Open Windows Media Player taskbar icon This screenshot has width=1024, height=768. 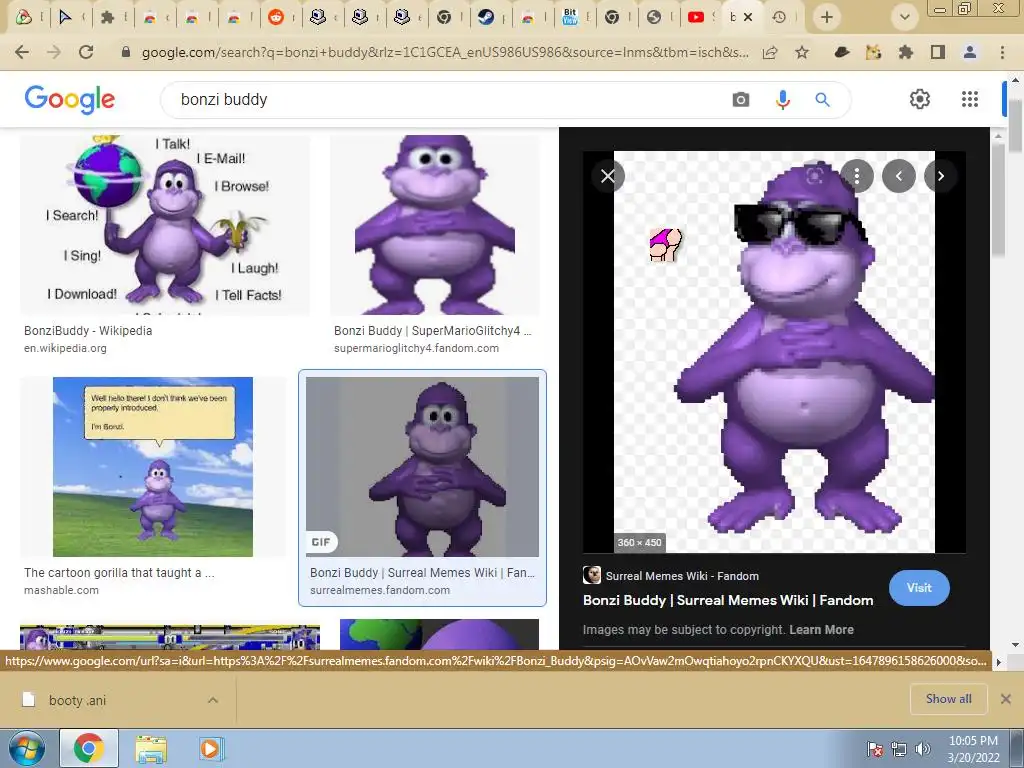(x=210, y=748)
